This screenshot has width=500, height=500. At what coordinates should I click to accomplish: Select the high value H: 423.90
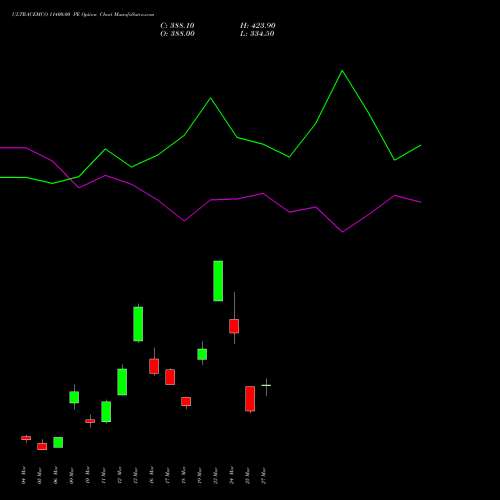pos(258,26)
